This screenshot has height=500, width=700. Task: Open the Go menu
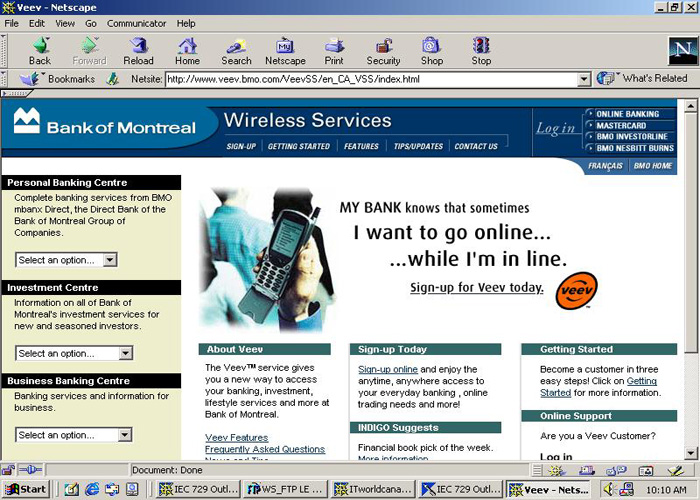click(91, 23)
